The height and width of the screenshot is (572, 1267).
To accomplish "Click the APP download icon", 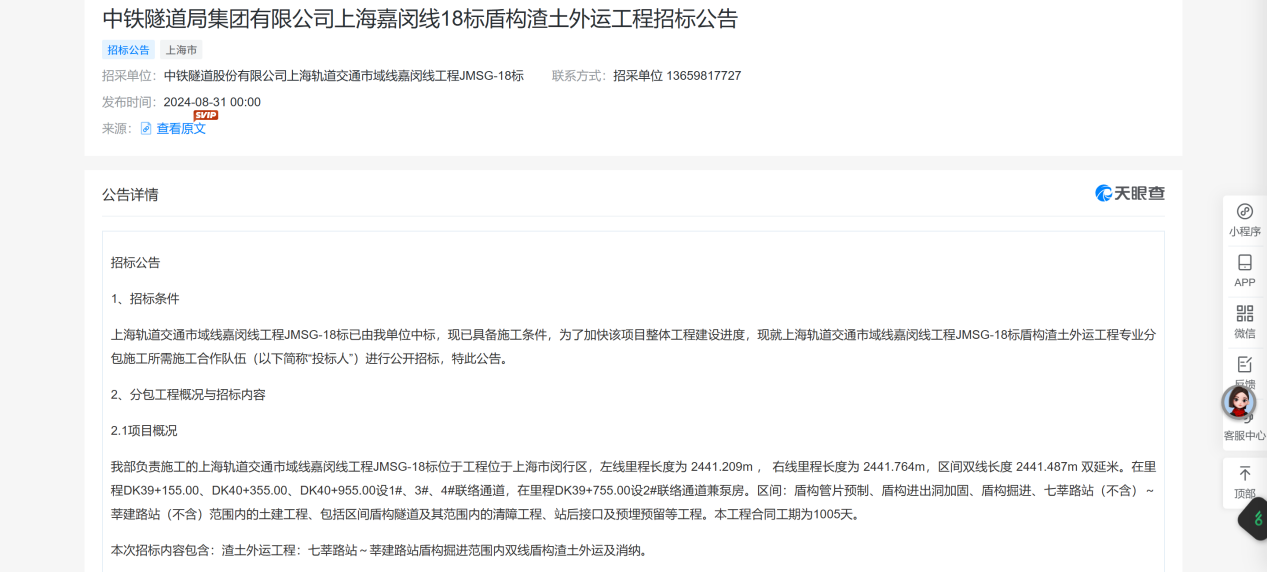I will [1245, 263].
